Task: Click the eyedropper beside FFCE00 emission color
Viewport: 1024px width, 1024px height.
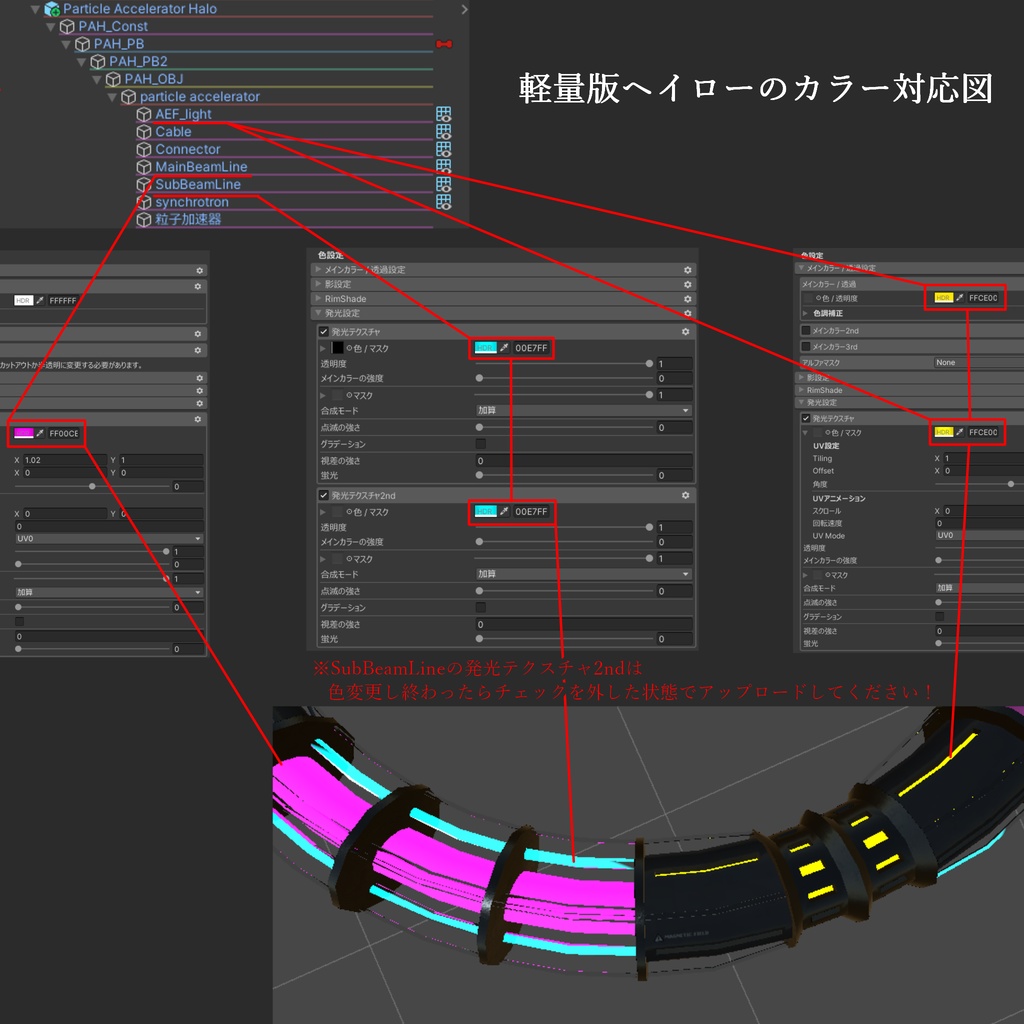Action: point(960,432)
